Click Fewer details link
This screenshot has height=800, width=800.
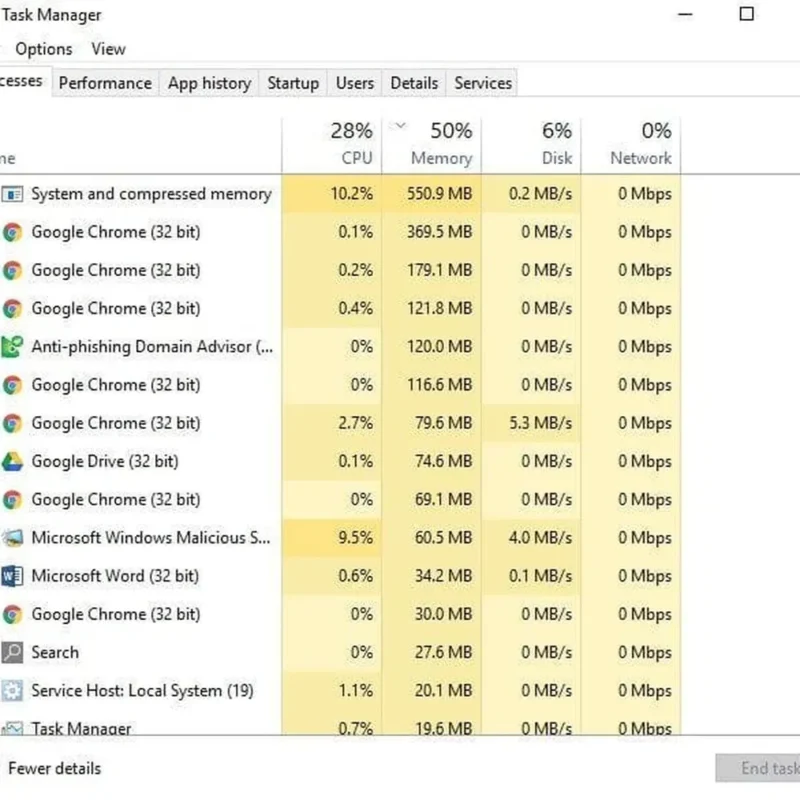tap(55, 768)
